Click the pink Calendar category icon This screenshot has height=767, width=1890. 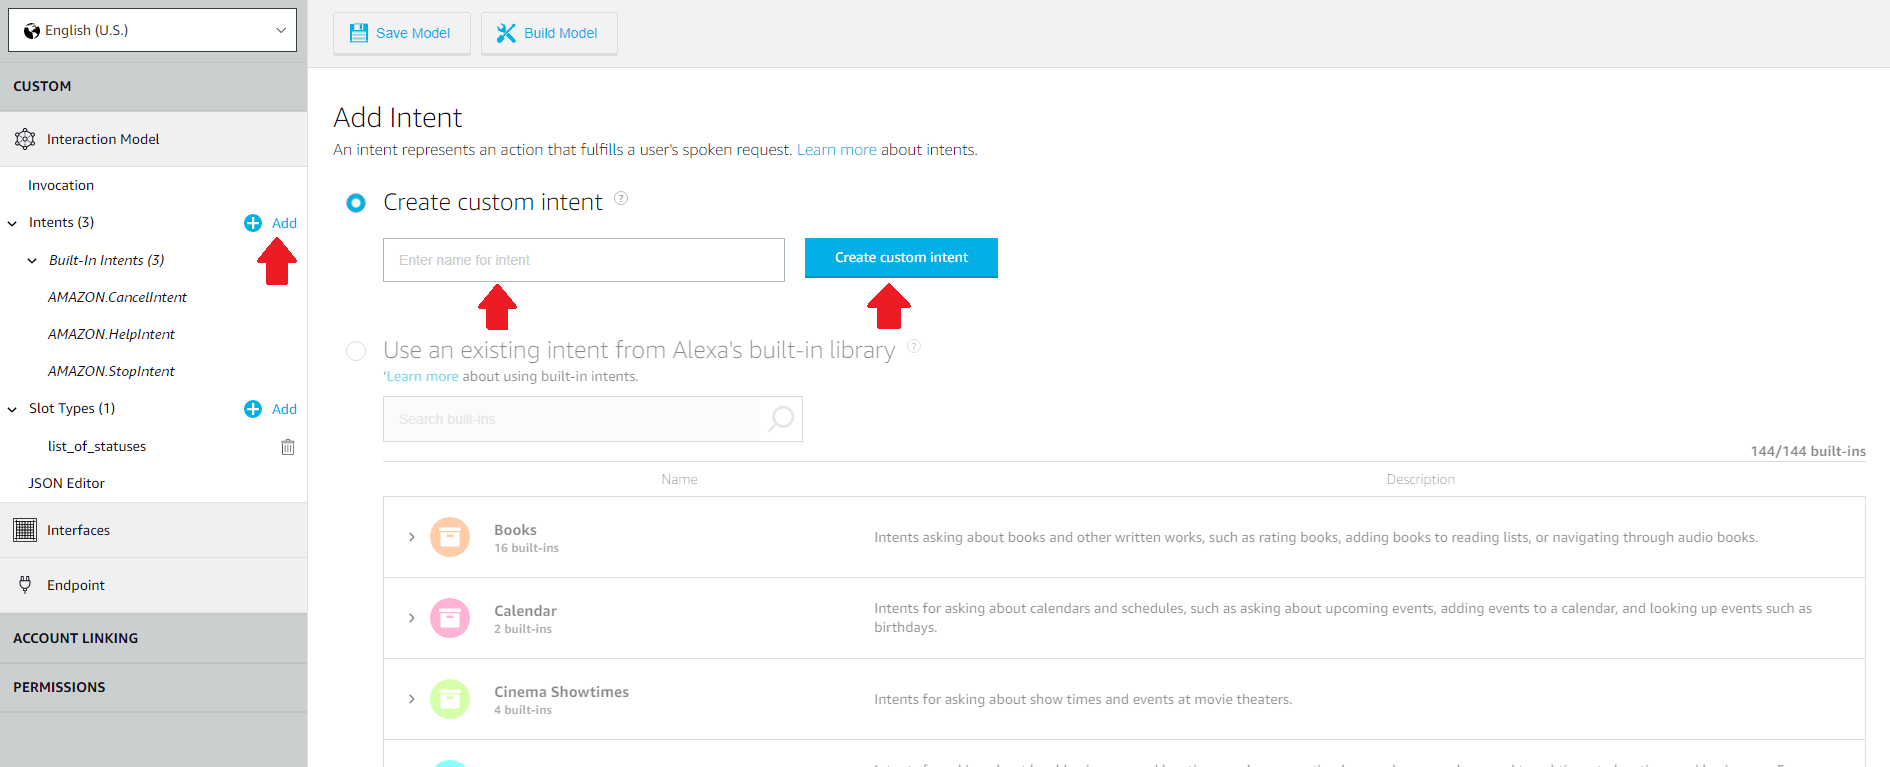(x=450, y=618)
